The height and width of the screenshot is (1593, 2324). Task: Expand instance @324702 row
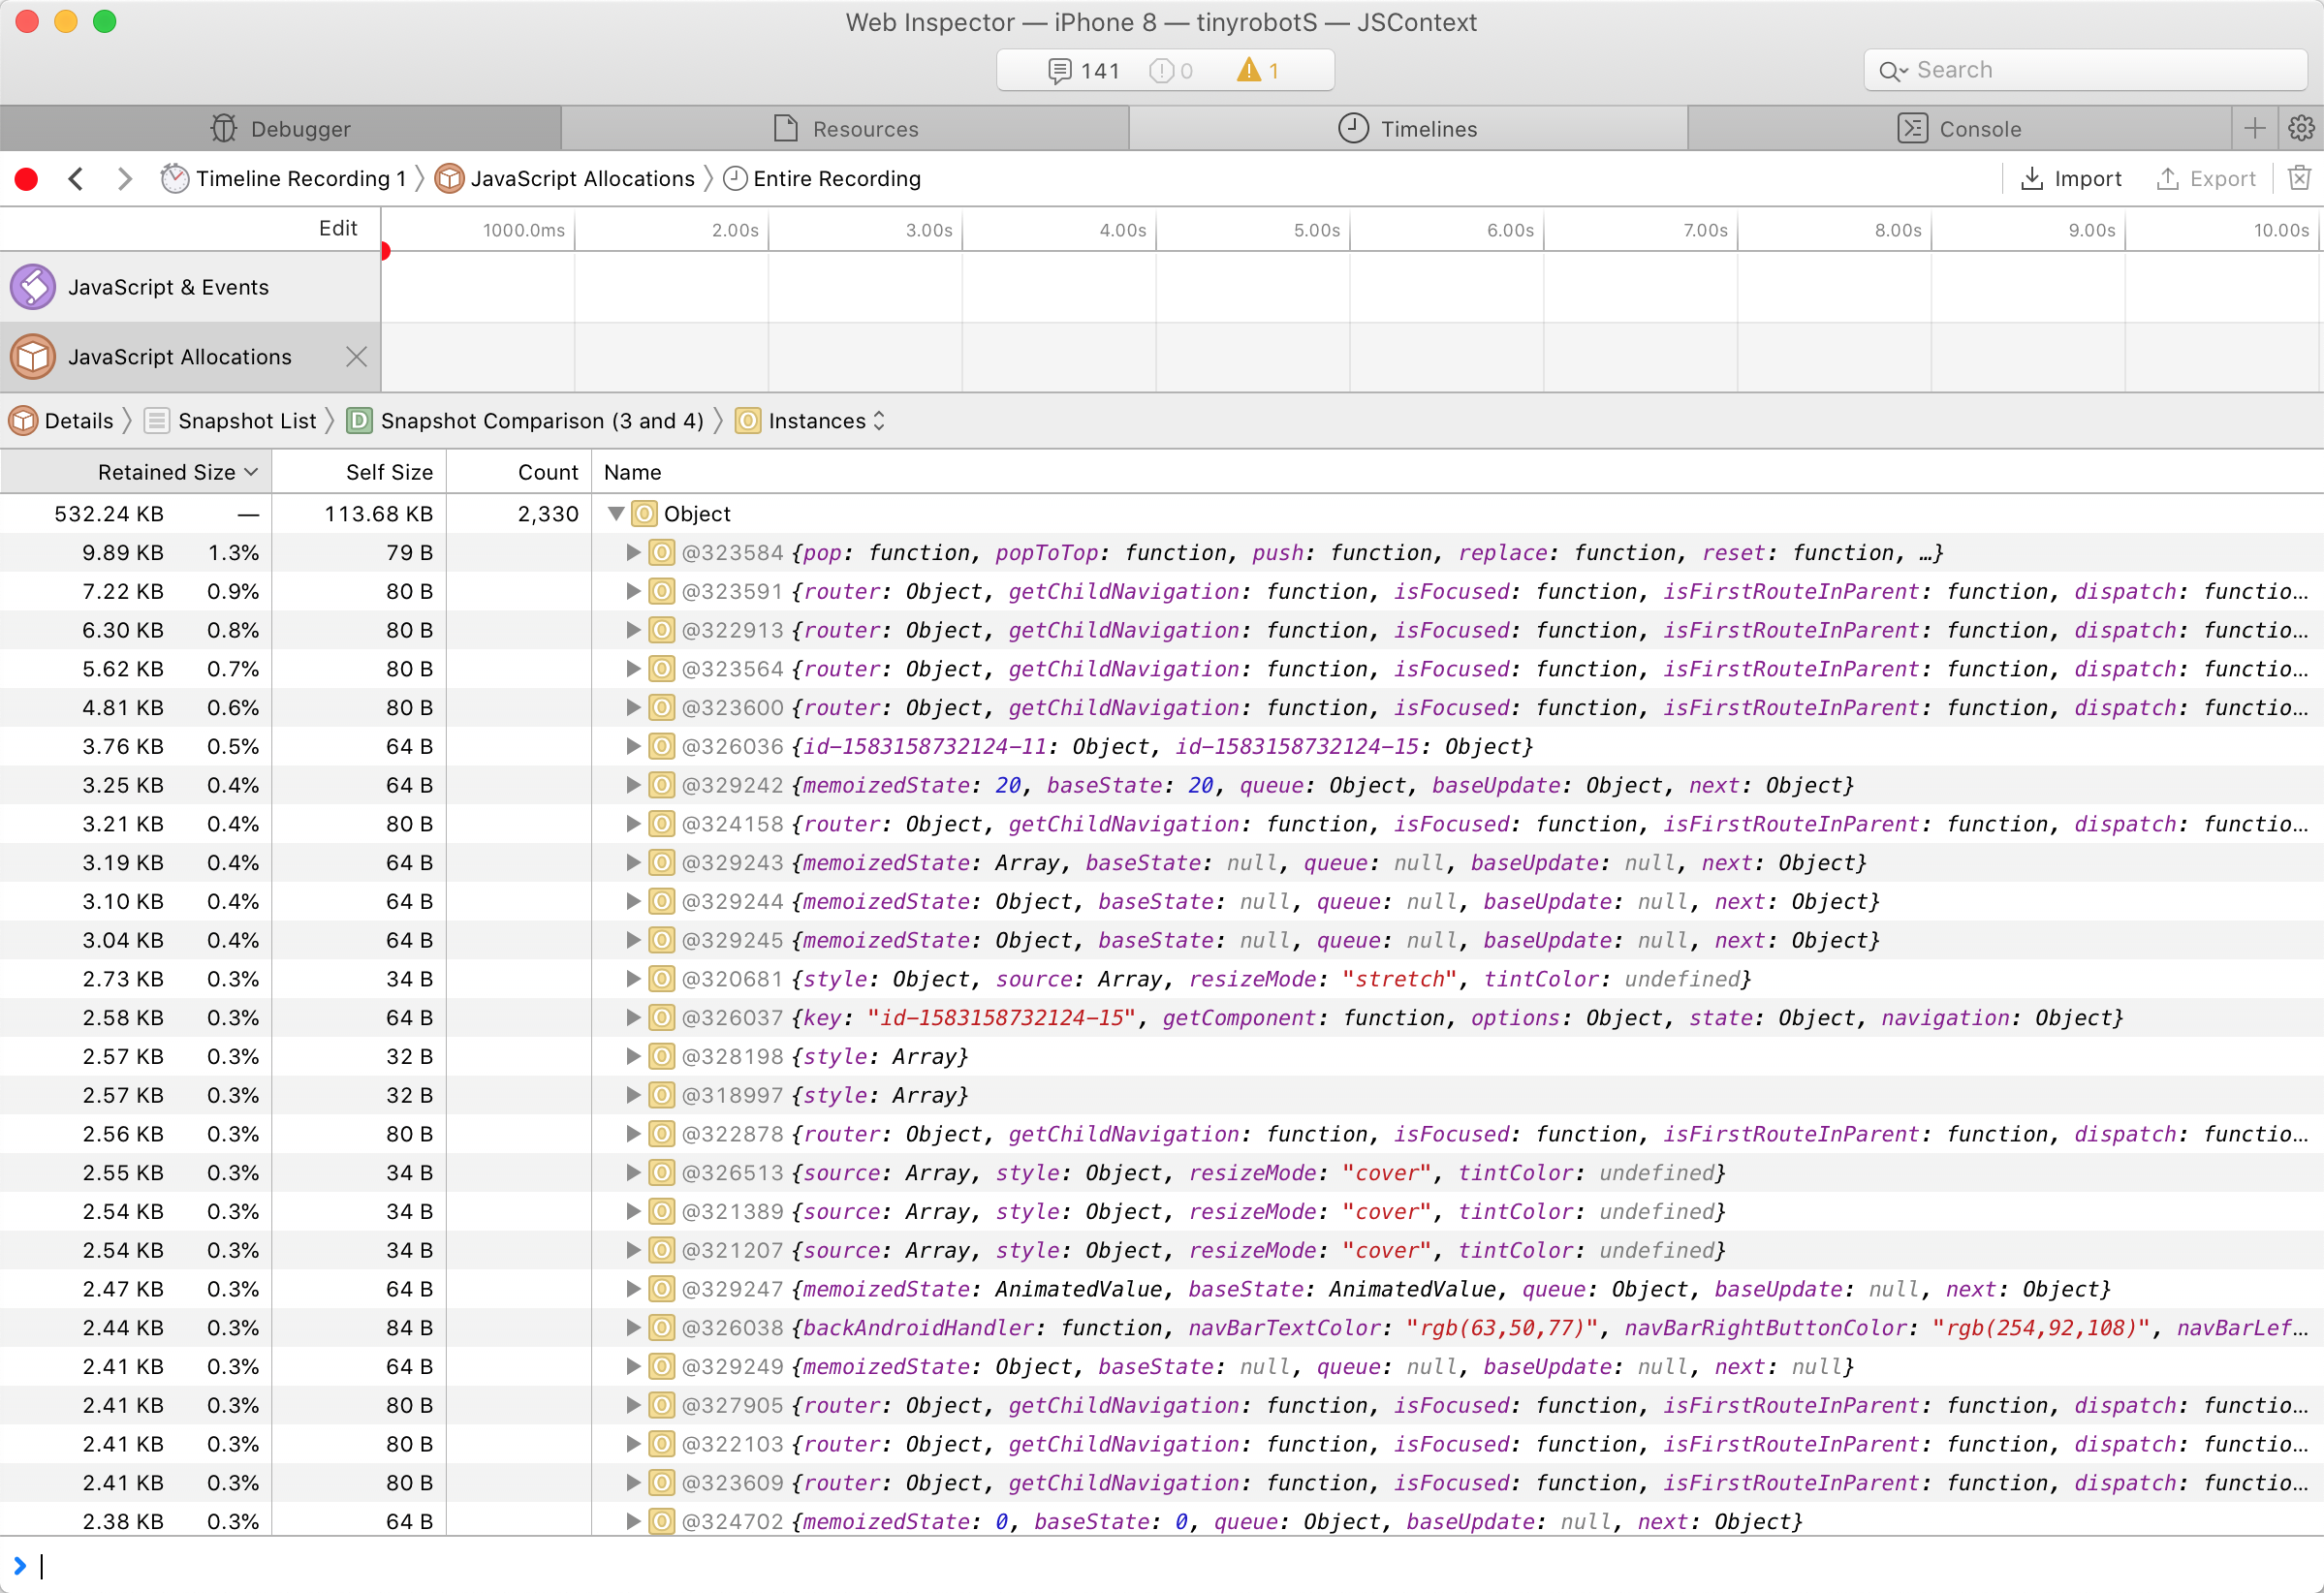click(x=632, y=1522)
